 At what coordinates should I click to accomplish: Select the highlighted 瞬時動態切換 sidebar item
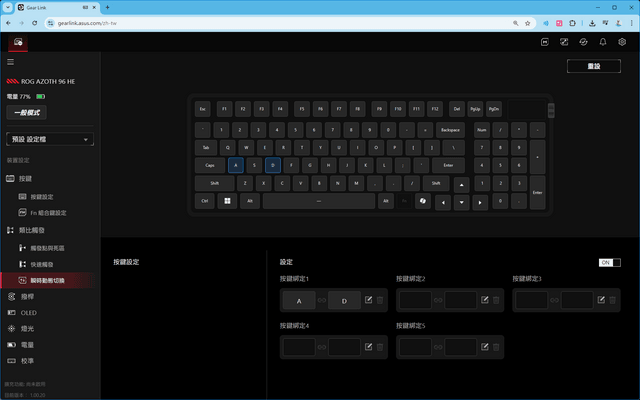(x=48, y=280)
